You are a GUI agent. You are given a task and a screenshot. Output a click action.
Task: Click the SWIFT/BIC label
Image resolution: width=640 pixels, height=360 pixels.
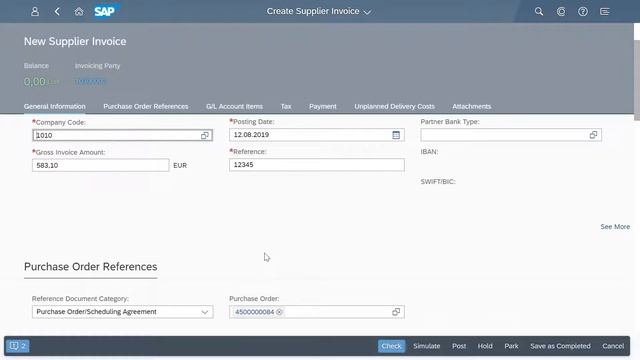[438, 182]
